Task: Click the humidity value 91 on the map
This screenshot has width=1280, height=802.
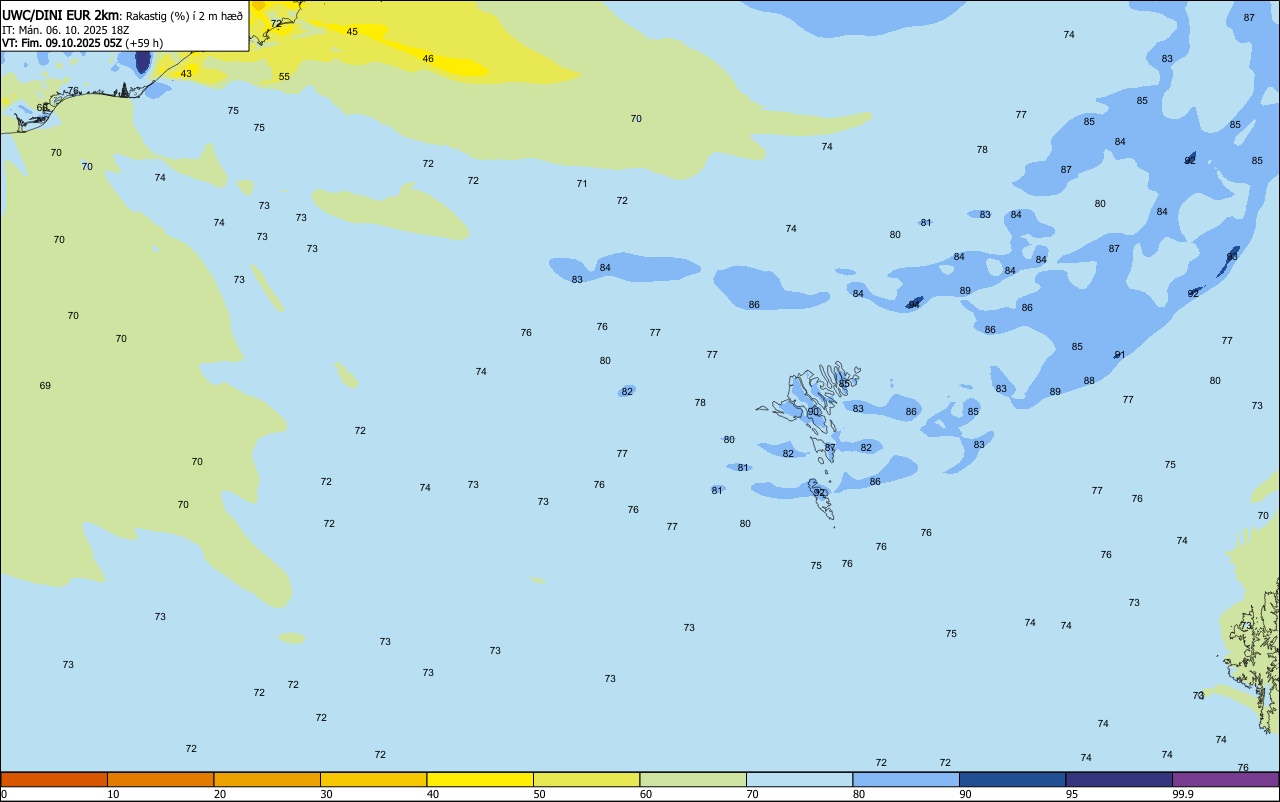Action: click(x=1120, y=355)
